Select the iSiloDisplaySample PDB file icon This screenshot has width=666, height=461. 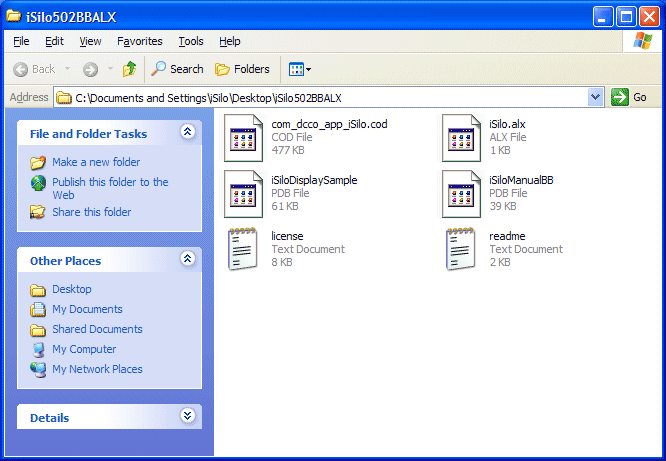click(244, 193)
